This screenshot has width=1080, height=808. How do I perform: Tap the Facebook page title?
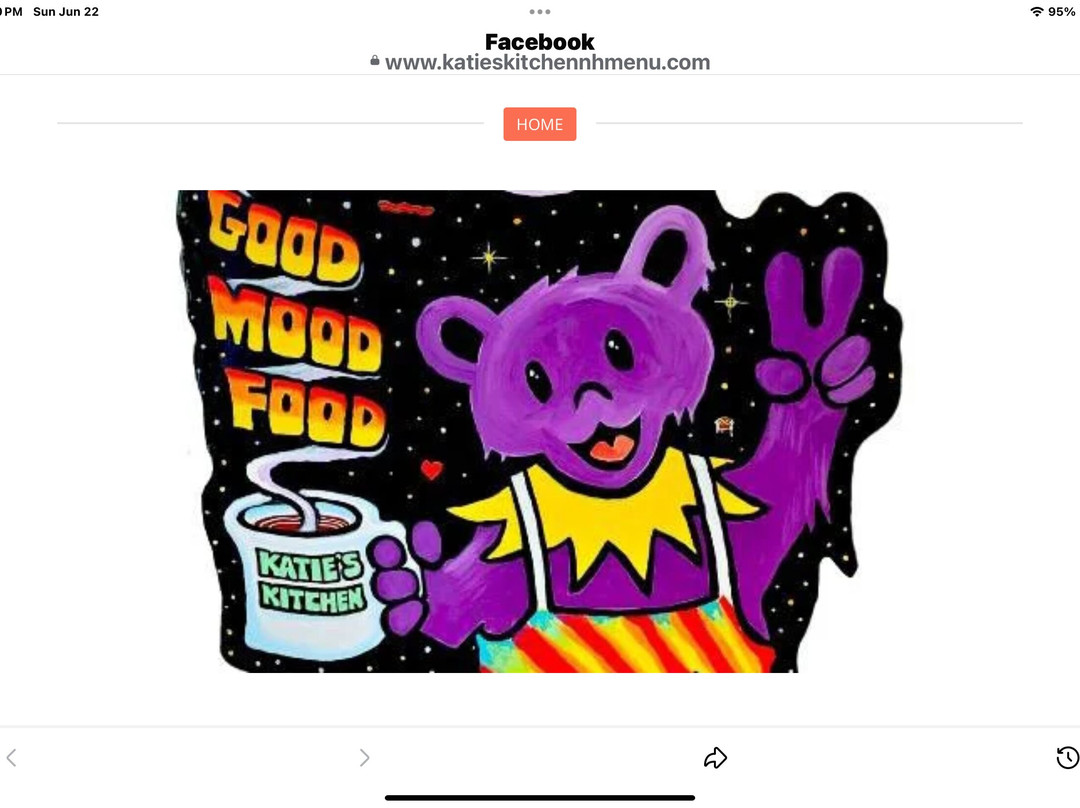pos(539,41)
